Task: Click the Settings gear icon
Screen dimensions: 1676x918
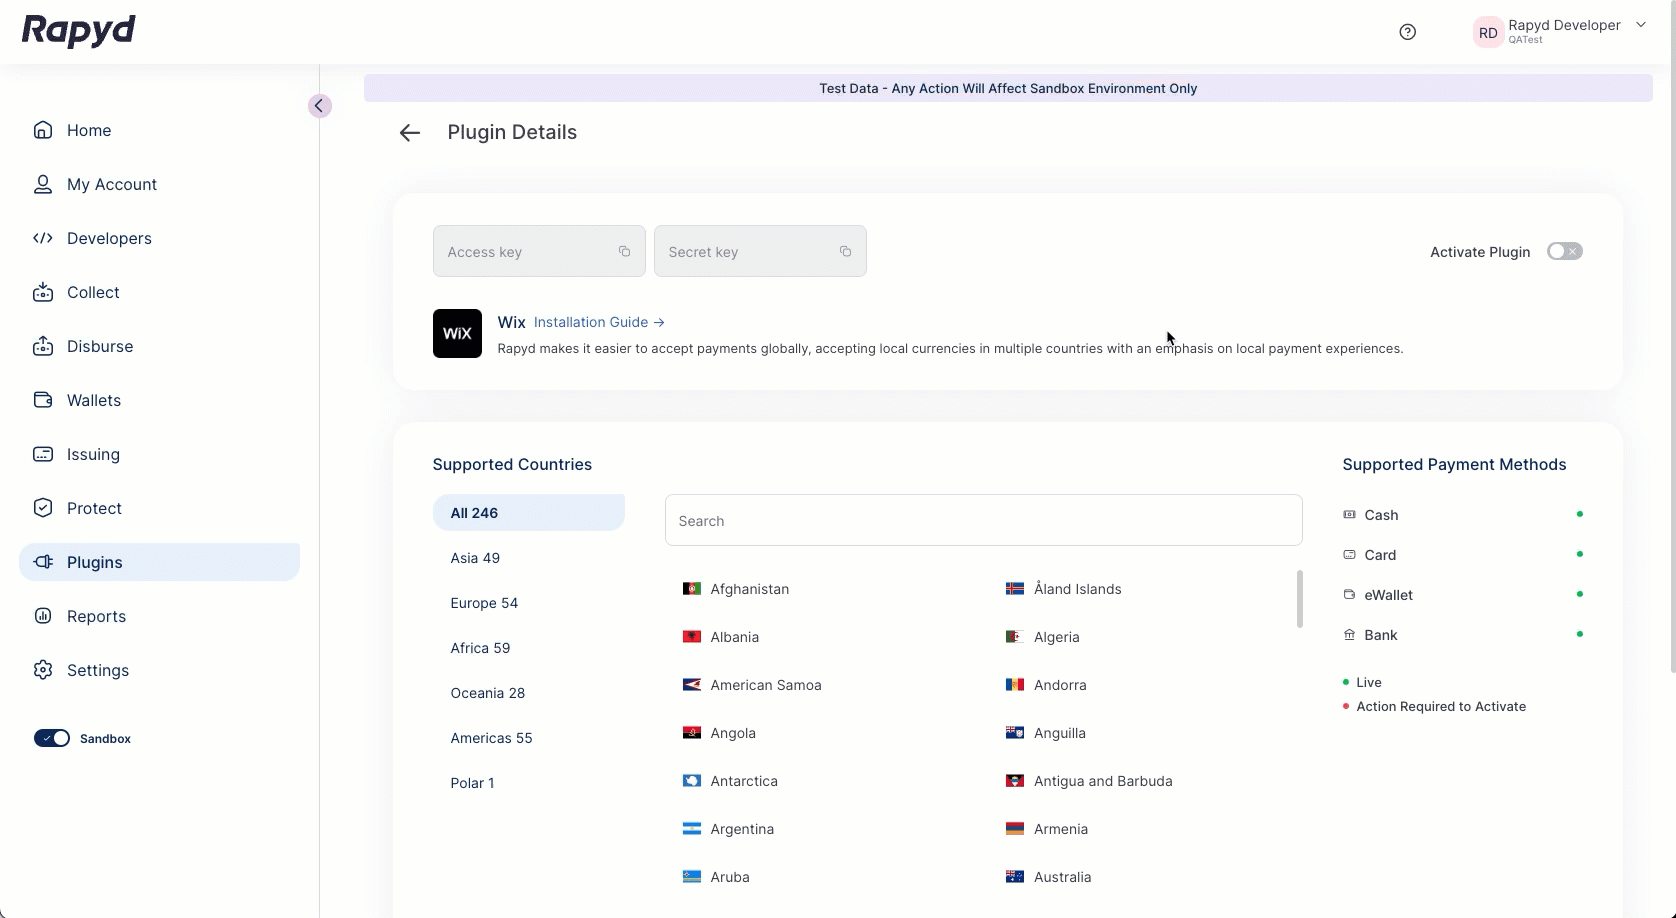Action: [x=43, y=670]
